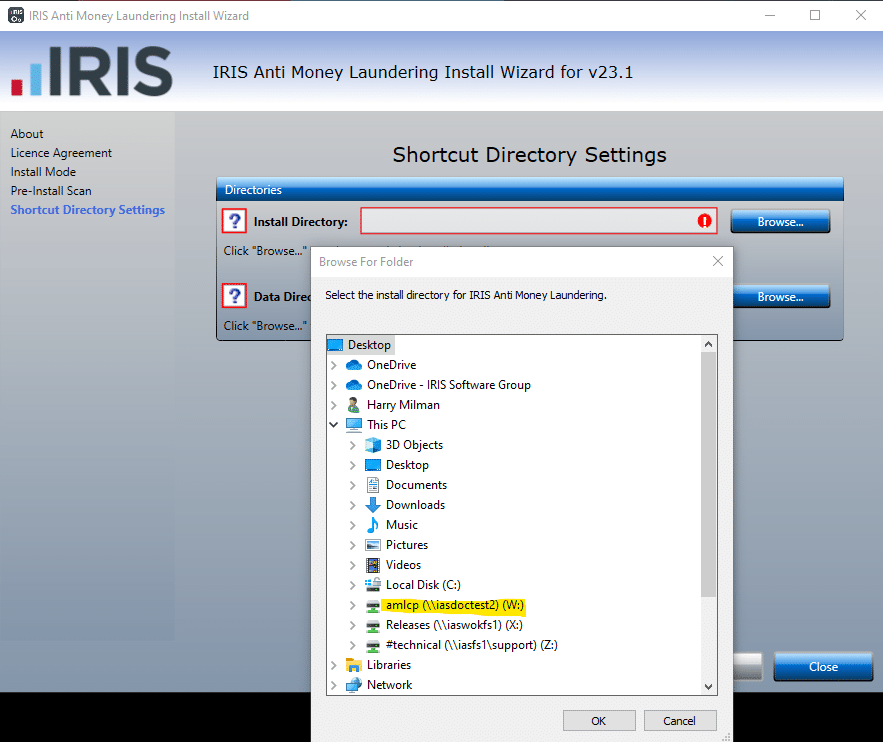Click the folder tree scrollbar down arrow
This screenshot has height=742, width=883.
[x=708, y=686]
